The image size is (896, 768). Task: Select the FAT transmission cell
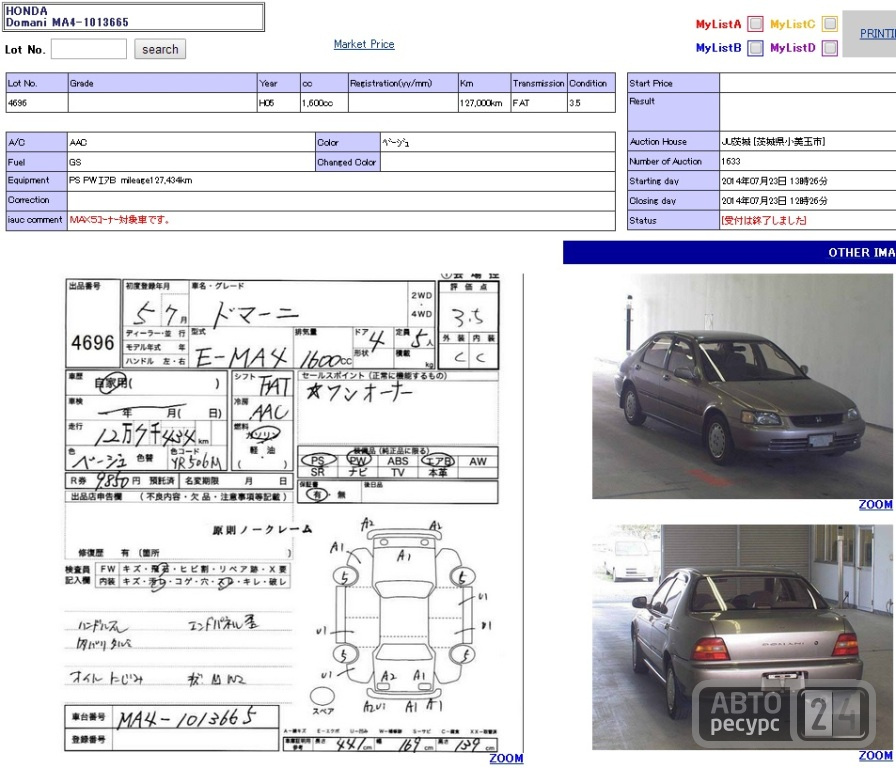tap(539, 103)
